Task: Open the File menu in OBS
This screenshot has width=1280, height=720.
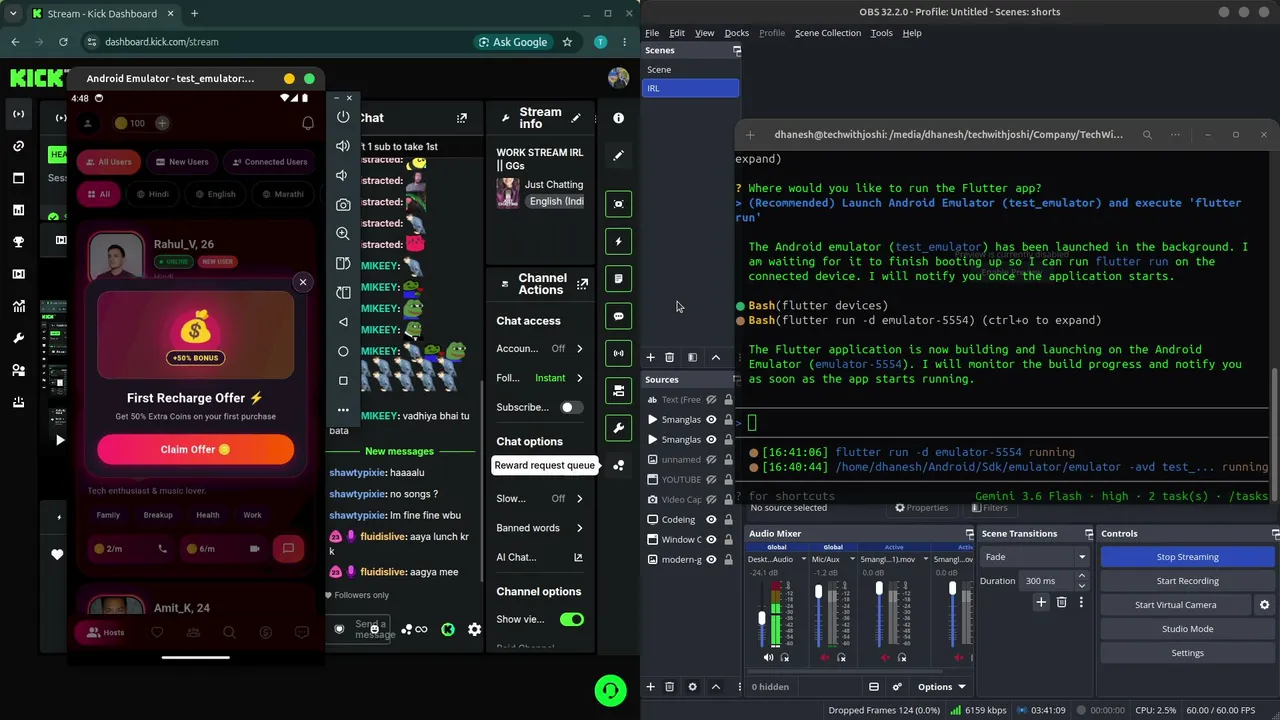Action: tap(652, 33)
